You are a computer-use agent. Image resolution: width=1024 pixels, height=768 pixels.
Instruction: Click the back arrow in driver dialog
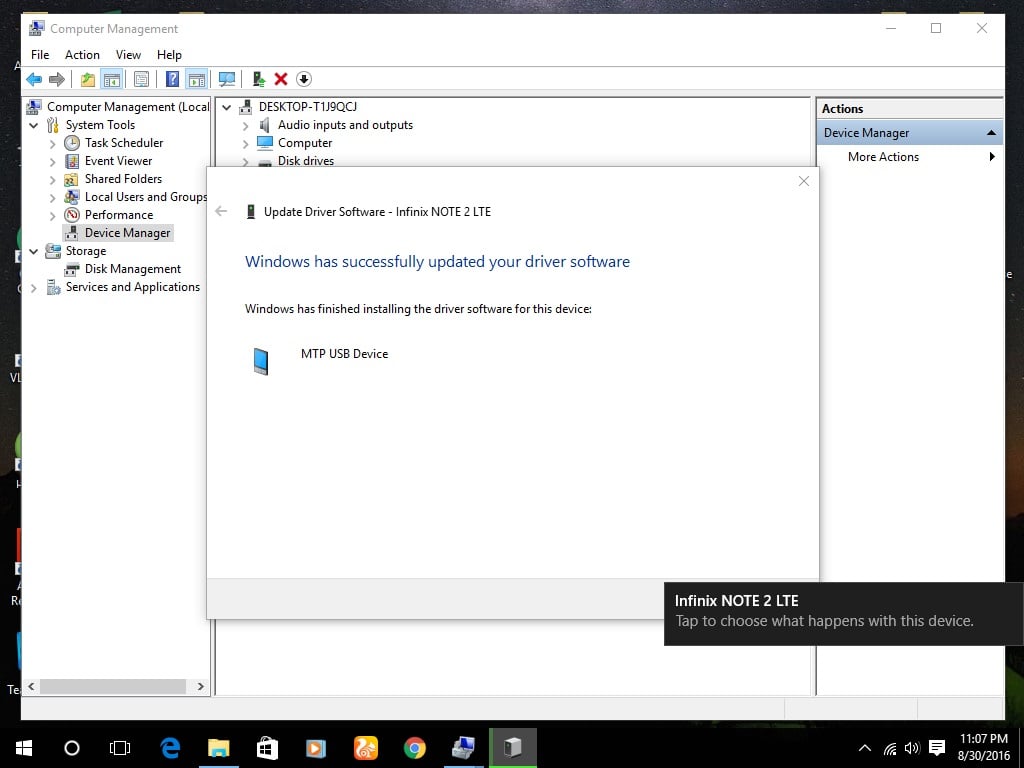[x=221, y=211]
